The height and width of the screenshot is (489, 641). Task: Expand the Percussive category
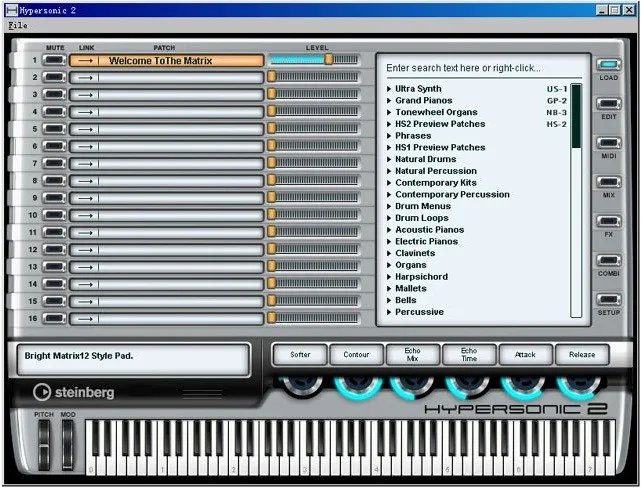pyautogui.click(x=389, y=312)
